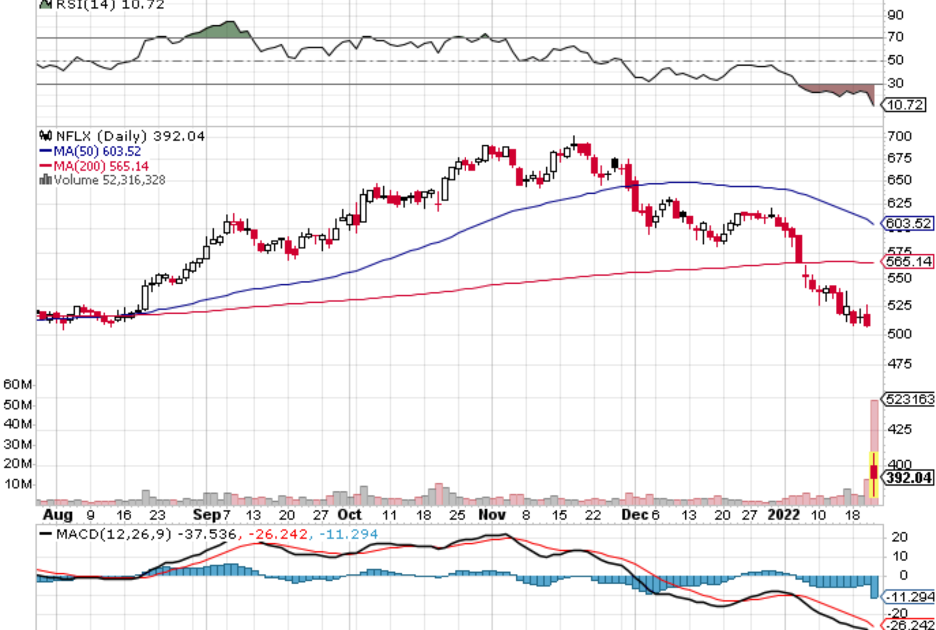
Task: Click the volume bars icon beside Volume legend
Action: click(43, 180)
